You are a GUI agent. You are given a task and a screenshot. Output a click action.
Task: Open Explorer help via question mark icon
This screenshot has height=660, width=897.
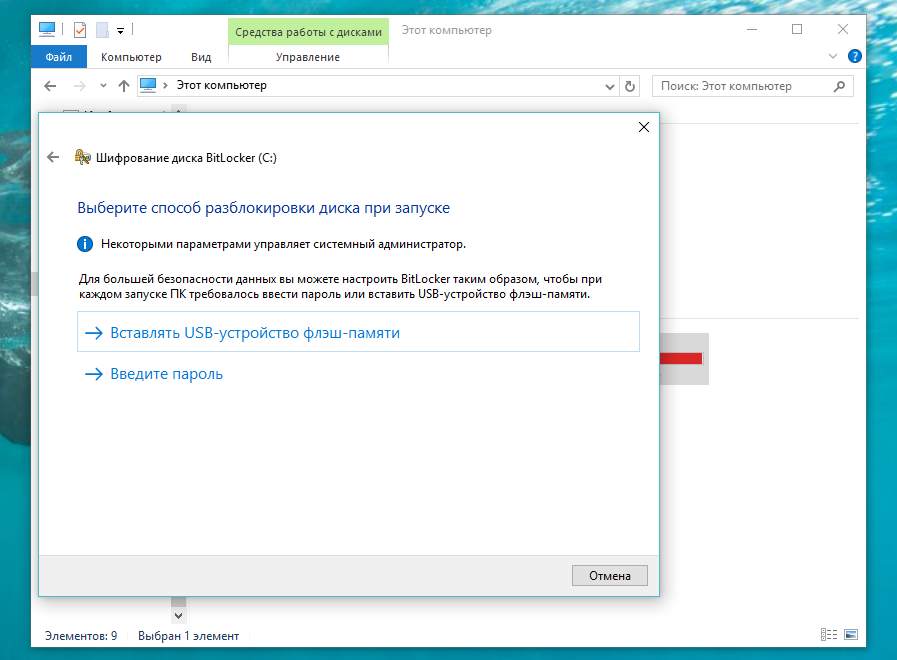855,57
